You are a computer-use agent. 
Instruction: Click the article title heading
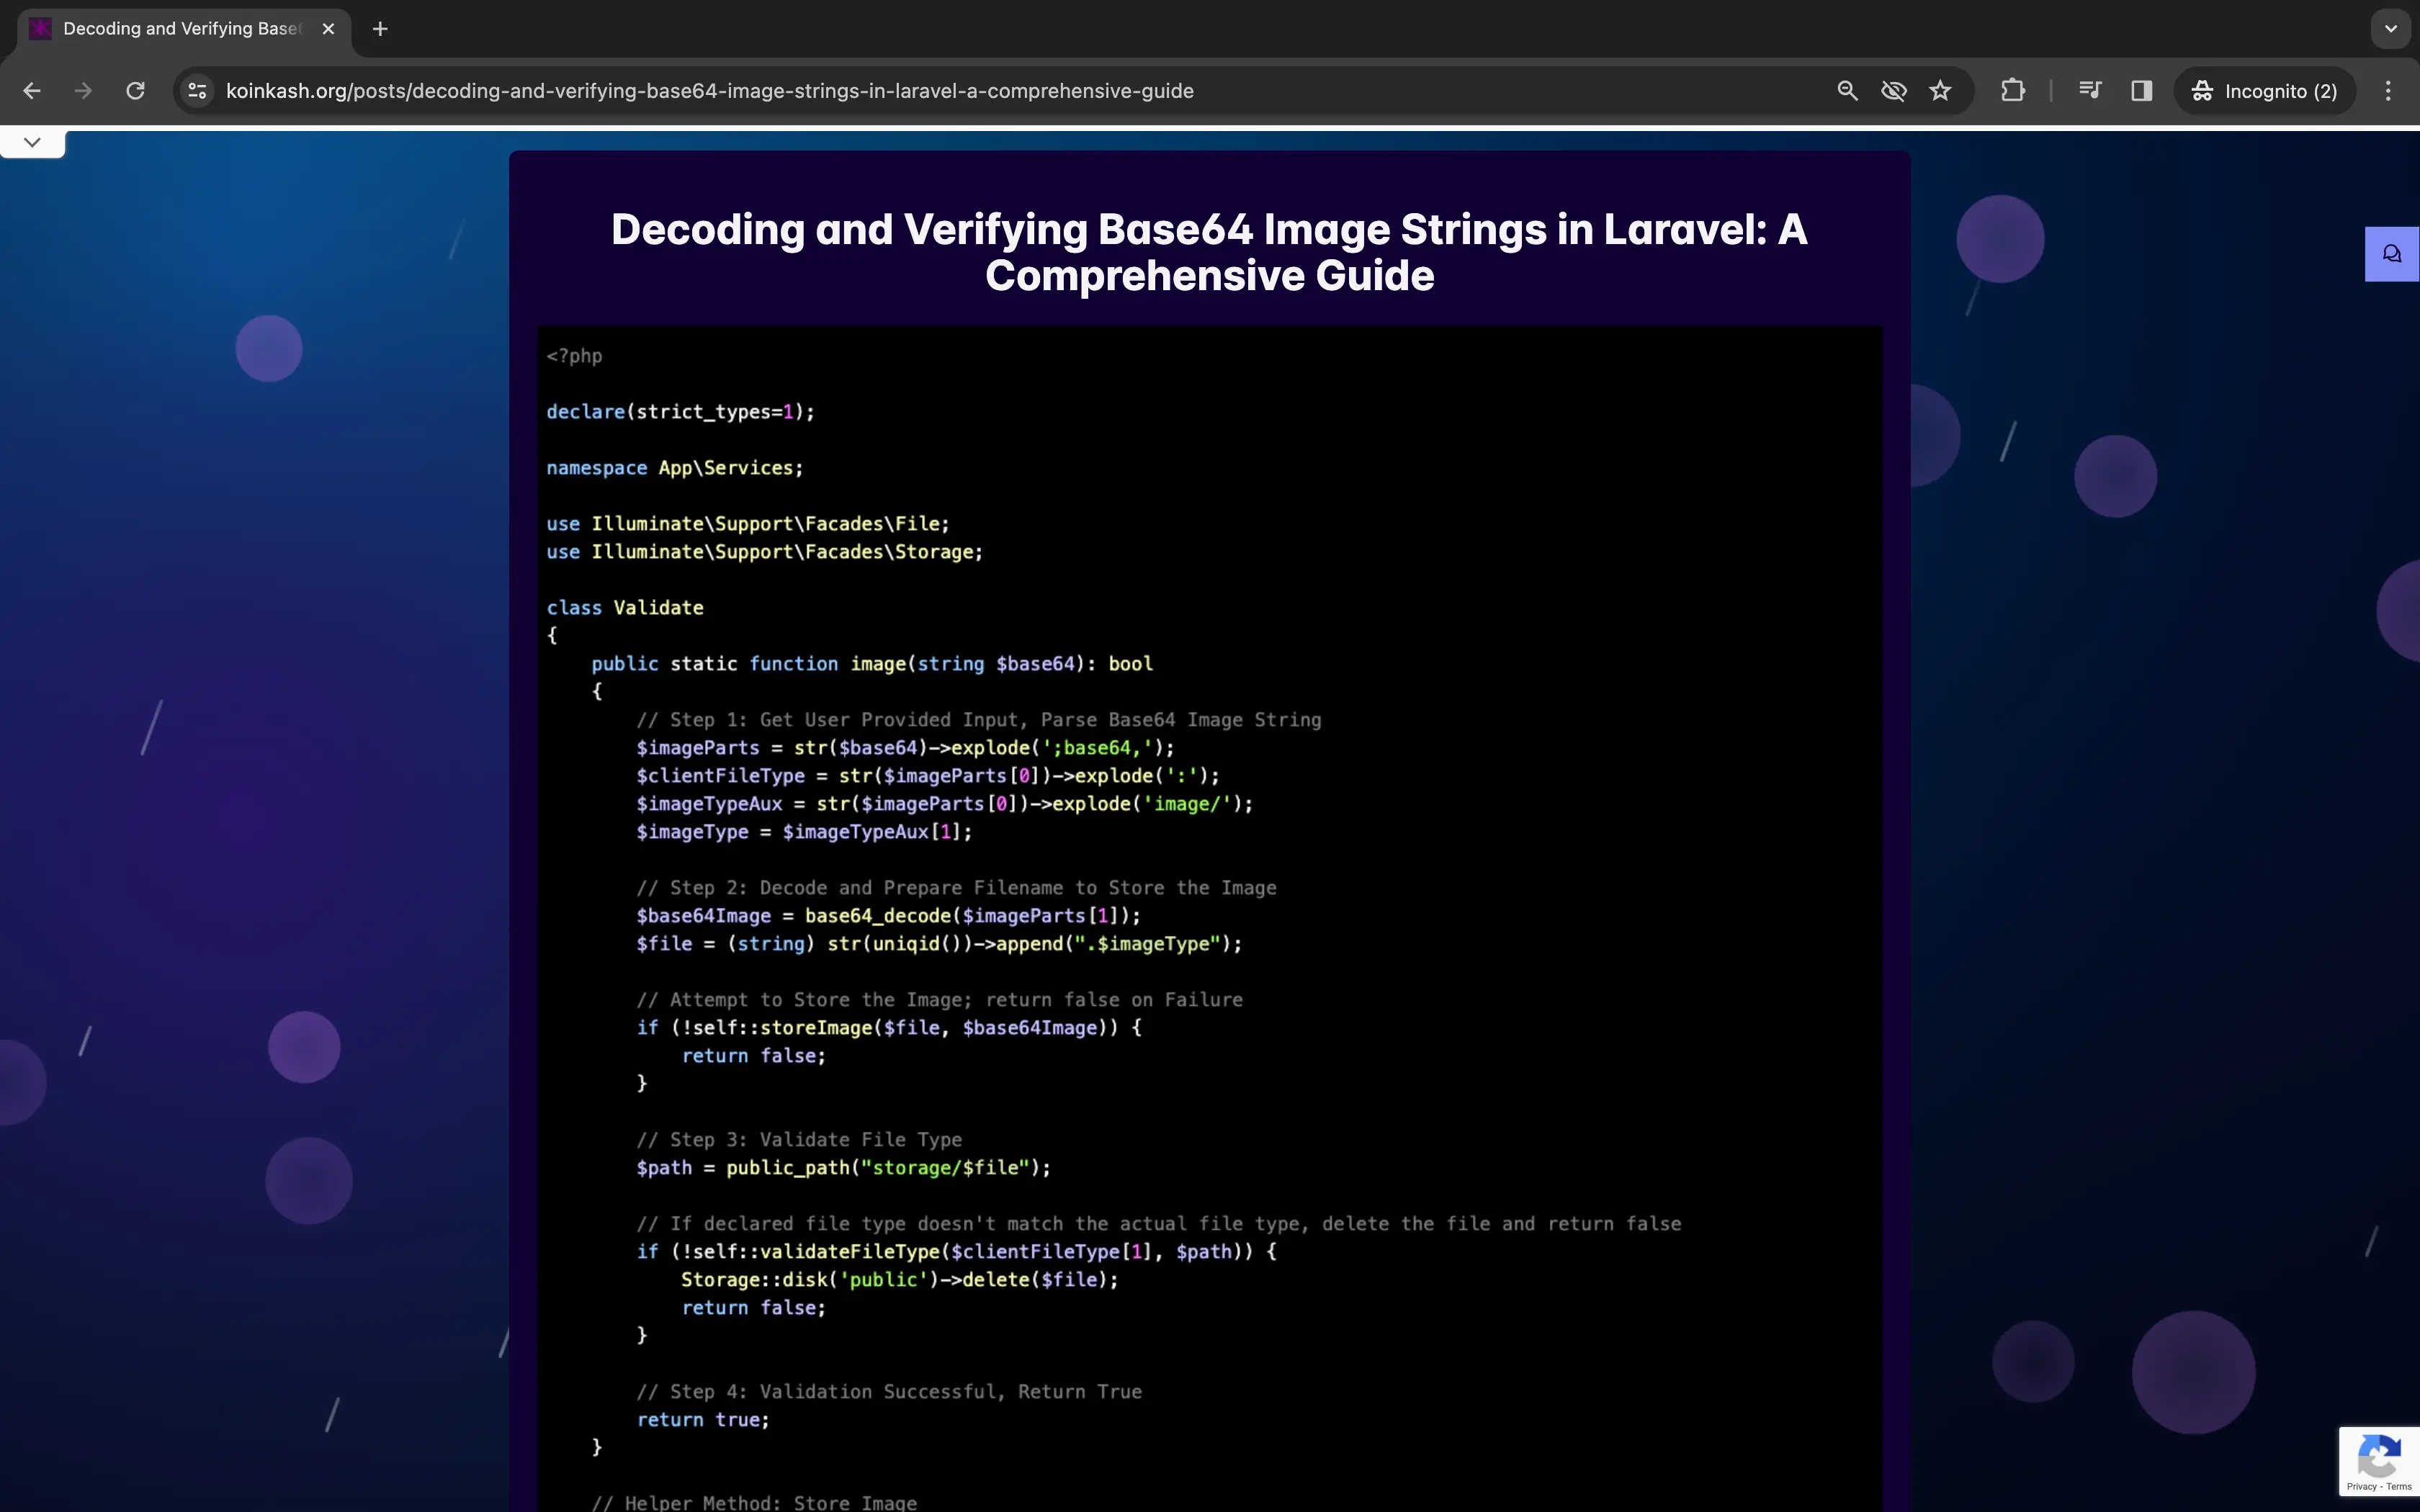point(1210,252)
